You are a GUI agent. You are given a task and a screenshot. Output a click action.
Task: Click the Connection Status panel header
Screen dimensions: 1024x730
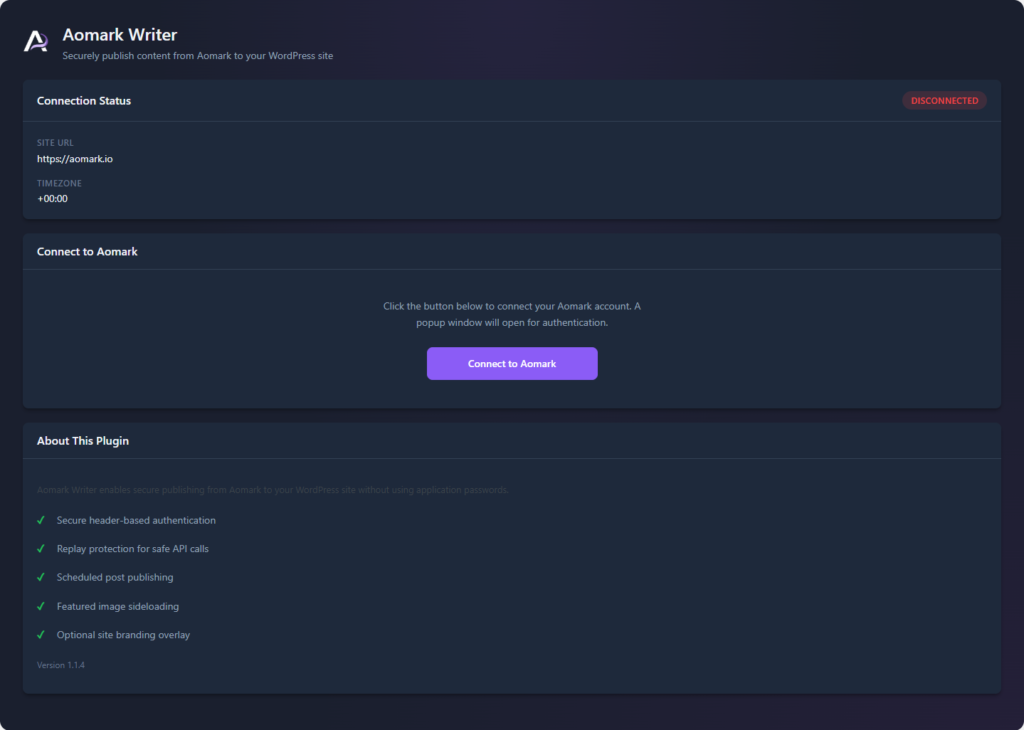coord(84,101)
